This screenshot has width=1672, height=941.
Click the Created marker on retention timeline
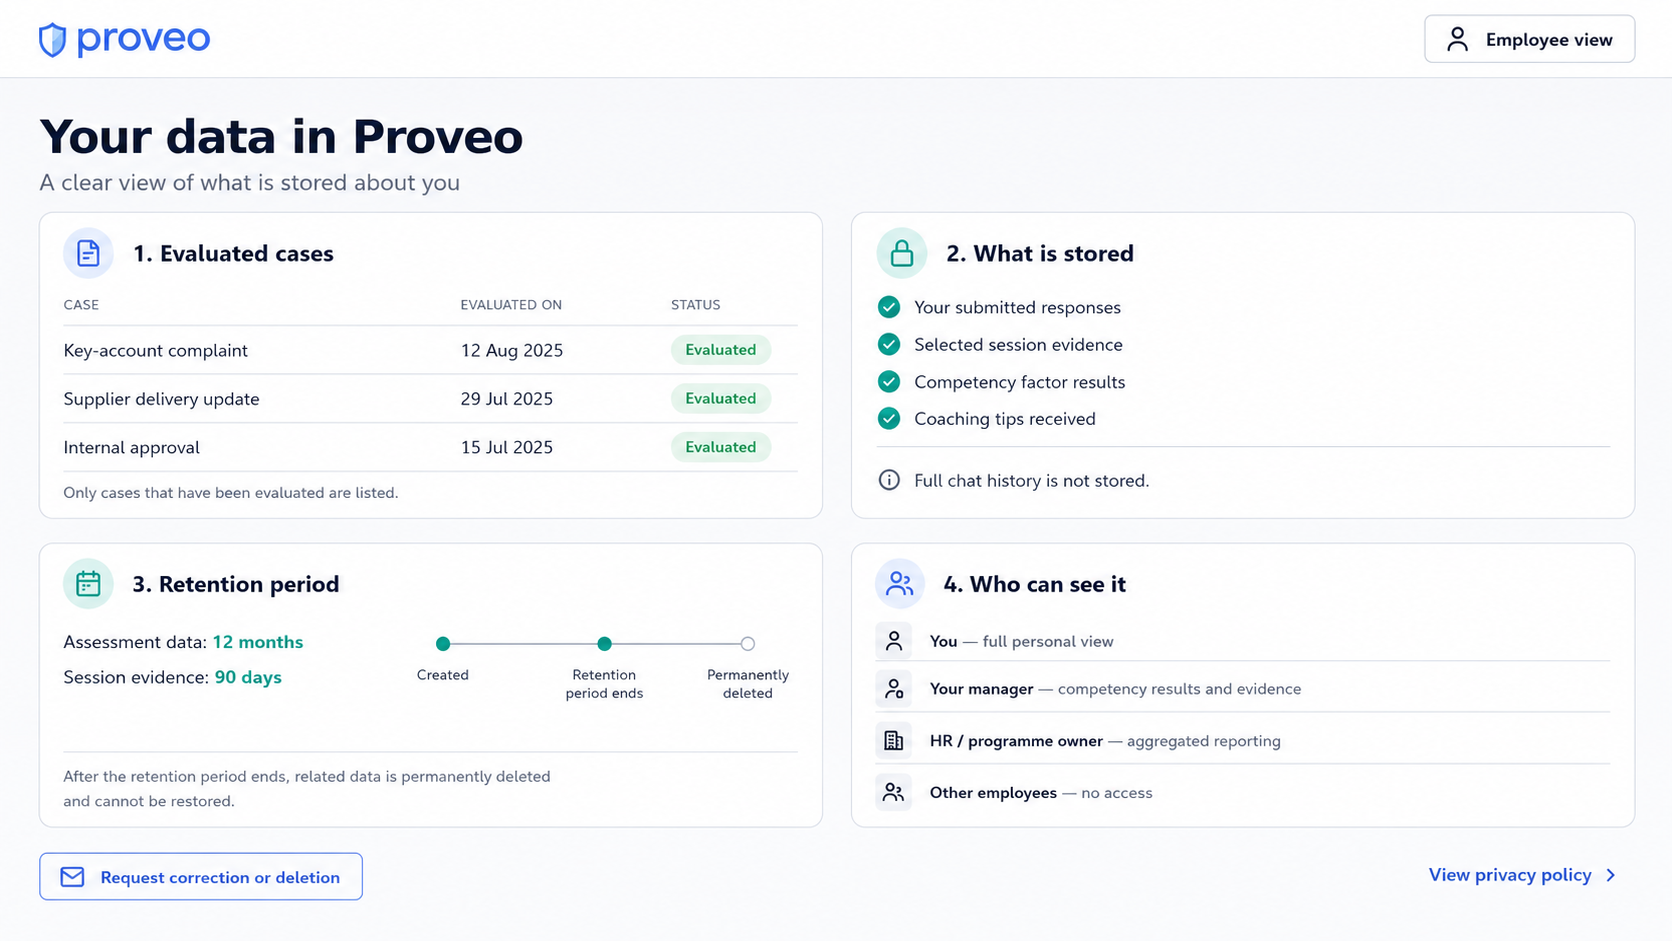tap(443, 644)
